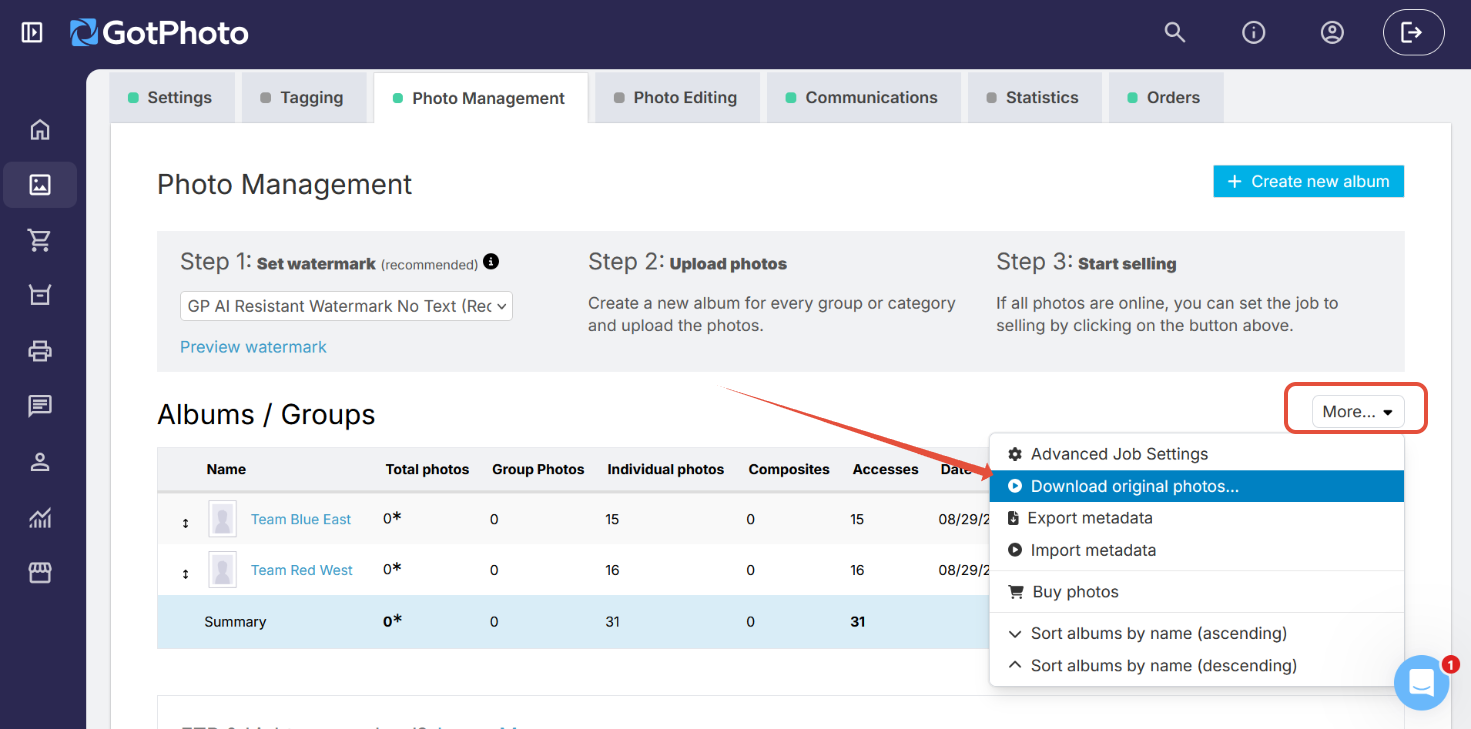Open the search icon in header
This screenshot has width=1471, height=729.
coord(1175,33)
